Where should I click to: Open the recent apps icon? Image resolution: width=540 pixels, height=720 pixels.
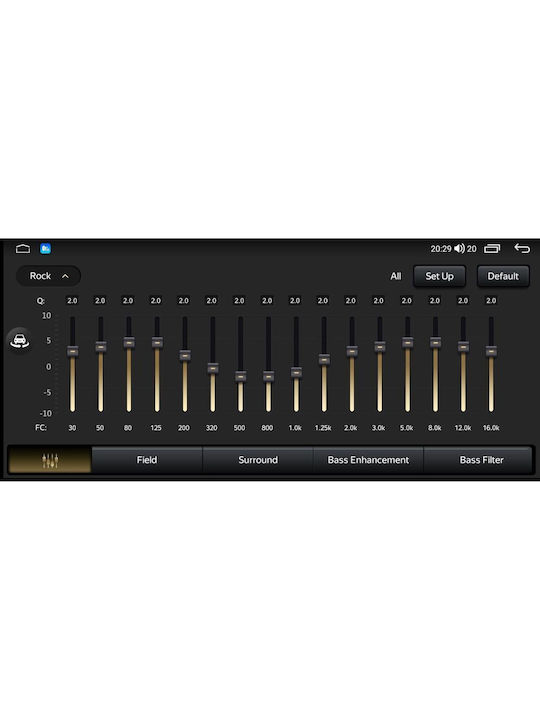[492, 248]
